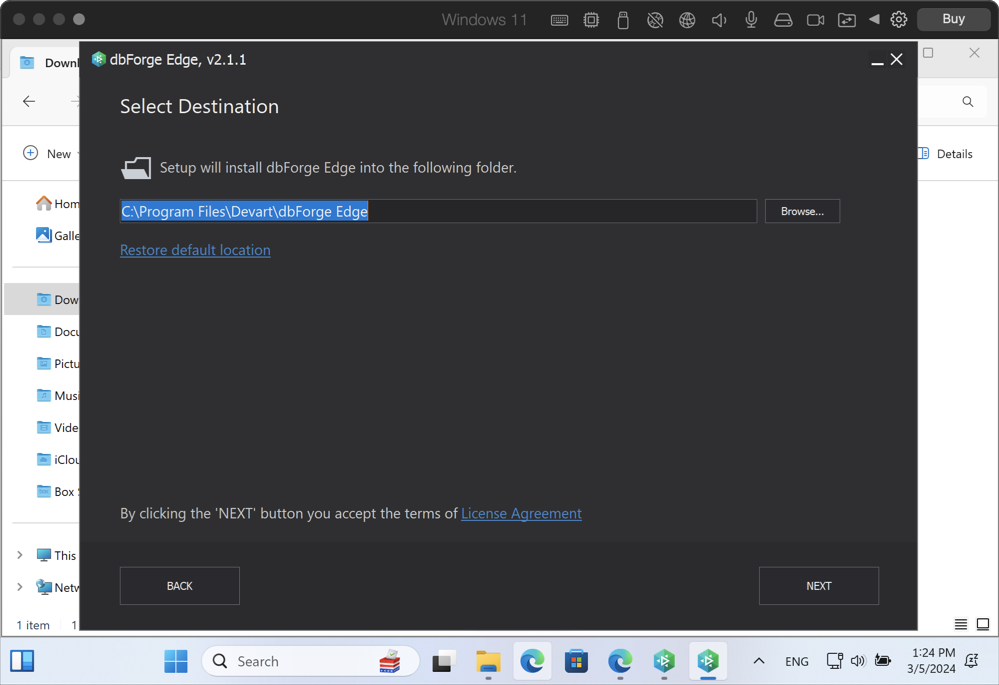This screenshot has width=999, height=685.
Task: Click the Browse... button
Action: point(802,212)
